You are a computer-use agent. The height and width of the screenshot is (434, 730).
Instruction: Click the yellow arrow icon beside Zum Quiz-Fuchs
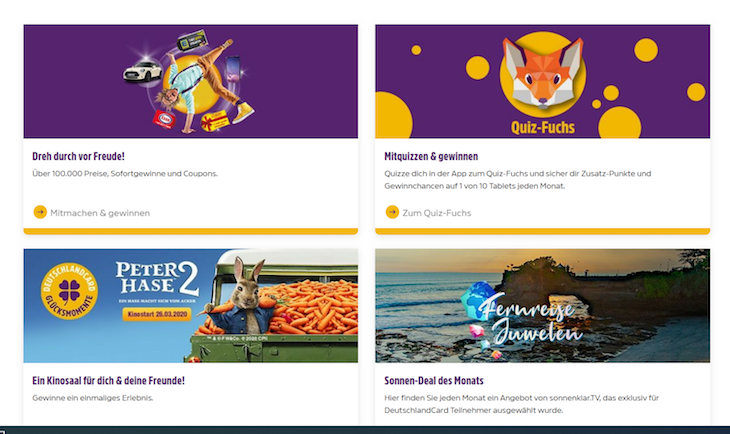pos(392,212)
